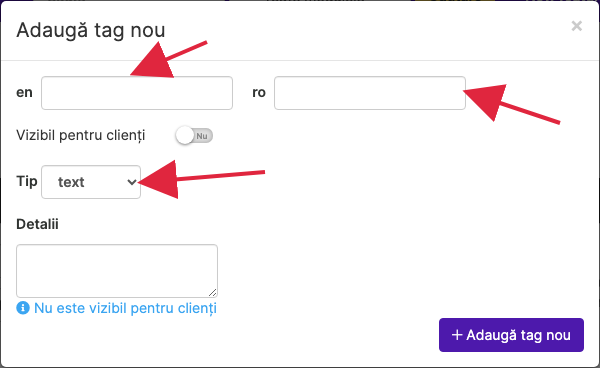Image resolution: width=600 pixels, height=368 pixels.
Task: Click the ro language label
Action: coord(259,93)
